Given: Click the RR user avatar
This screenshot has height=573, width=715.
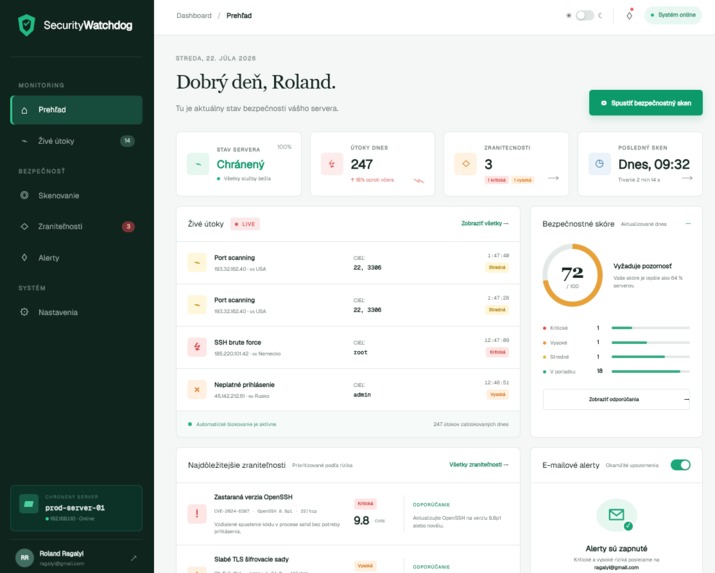Looking at the screenshot, I should tap(25, 558).
